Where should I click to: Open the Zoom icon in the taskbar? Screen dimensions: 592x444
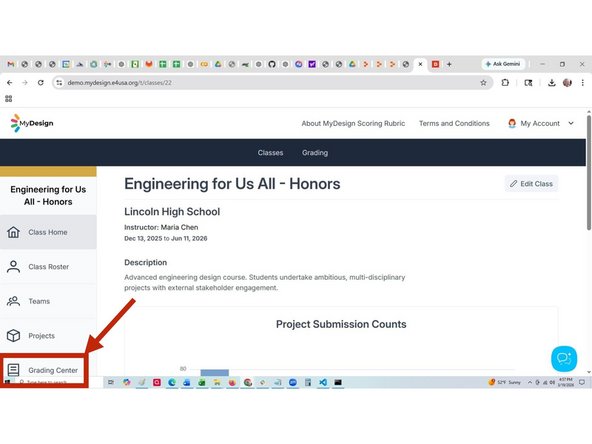(293, 382)
